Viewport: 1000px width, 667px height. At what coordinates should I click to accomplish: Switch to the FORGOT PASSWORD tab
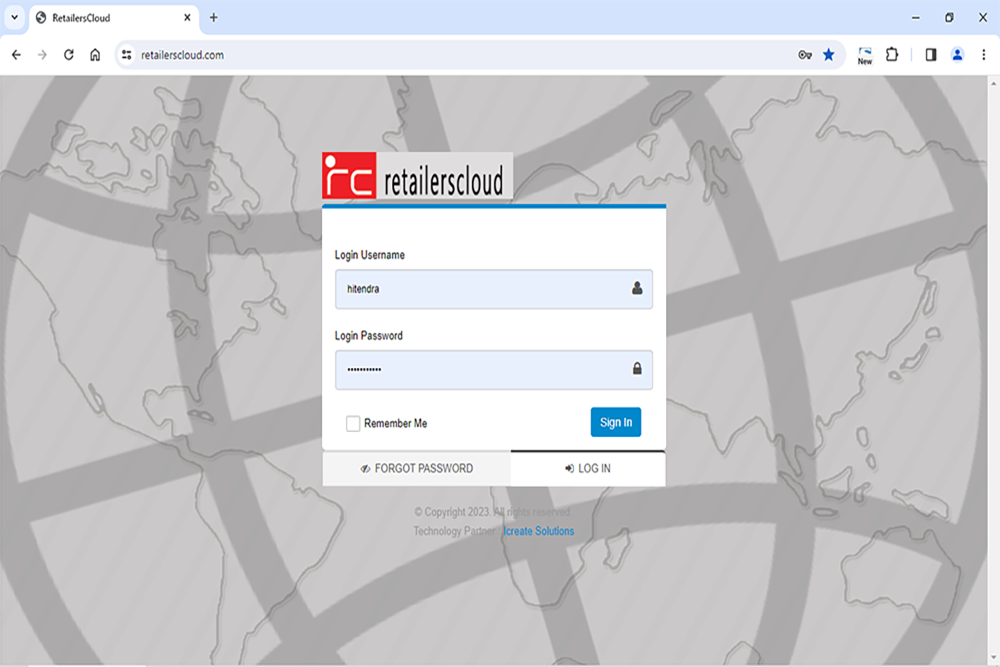click(x=417, y=468)
